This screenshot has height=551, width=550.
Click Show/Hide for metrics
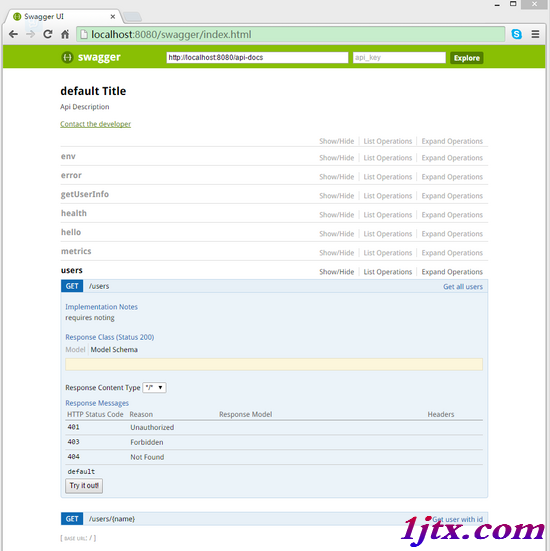click(337, 253)
